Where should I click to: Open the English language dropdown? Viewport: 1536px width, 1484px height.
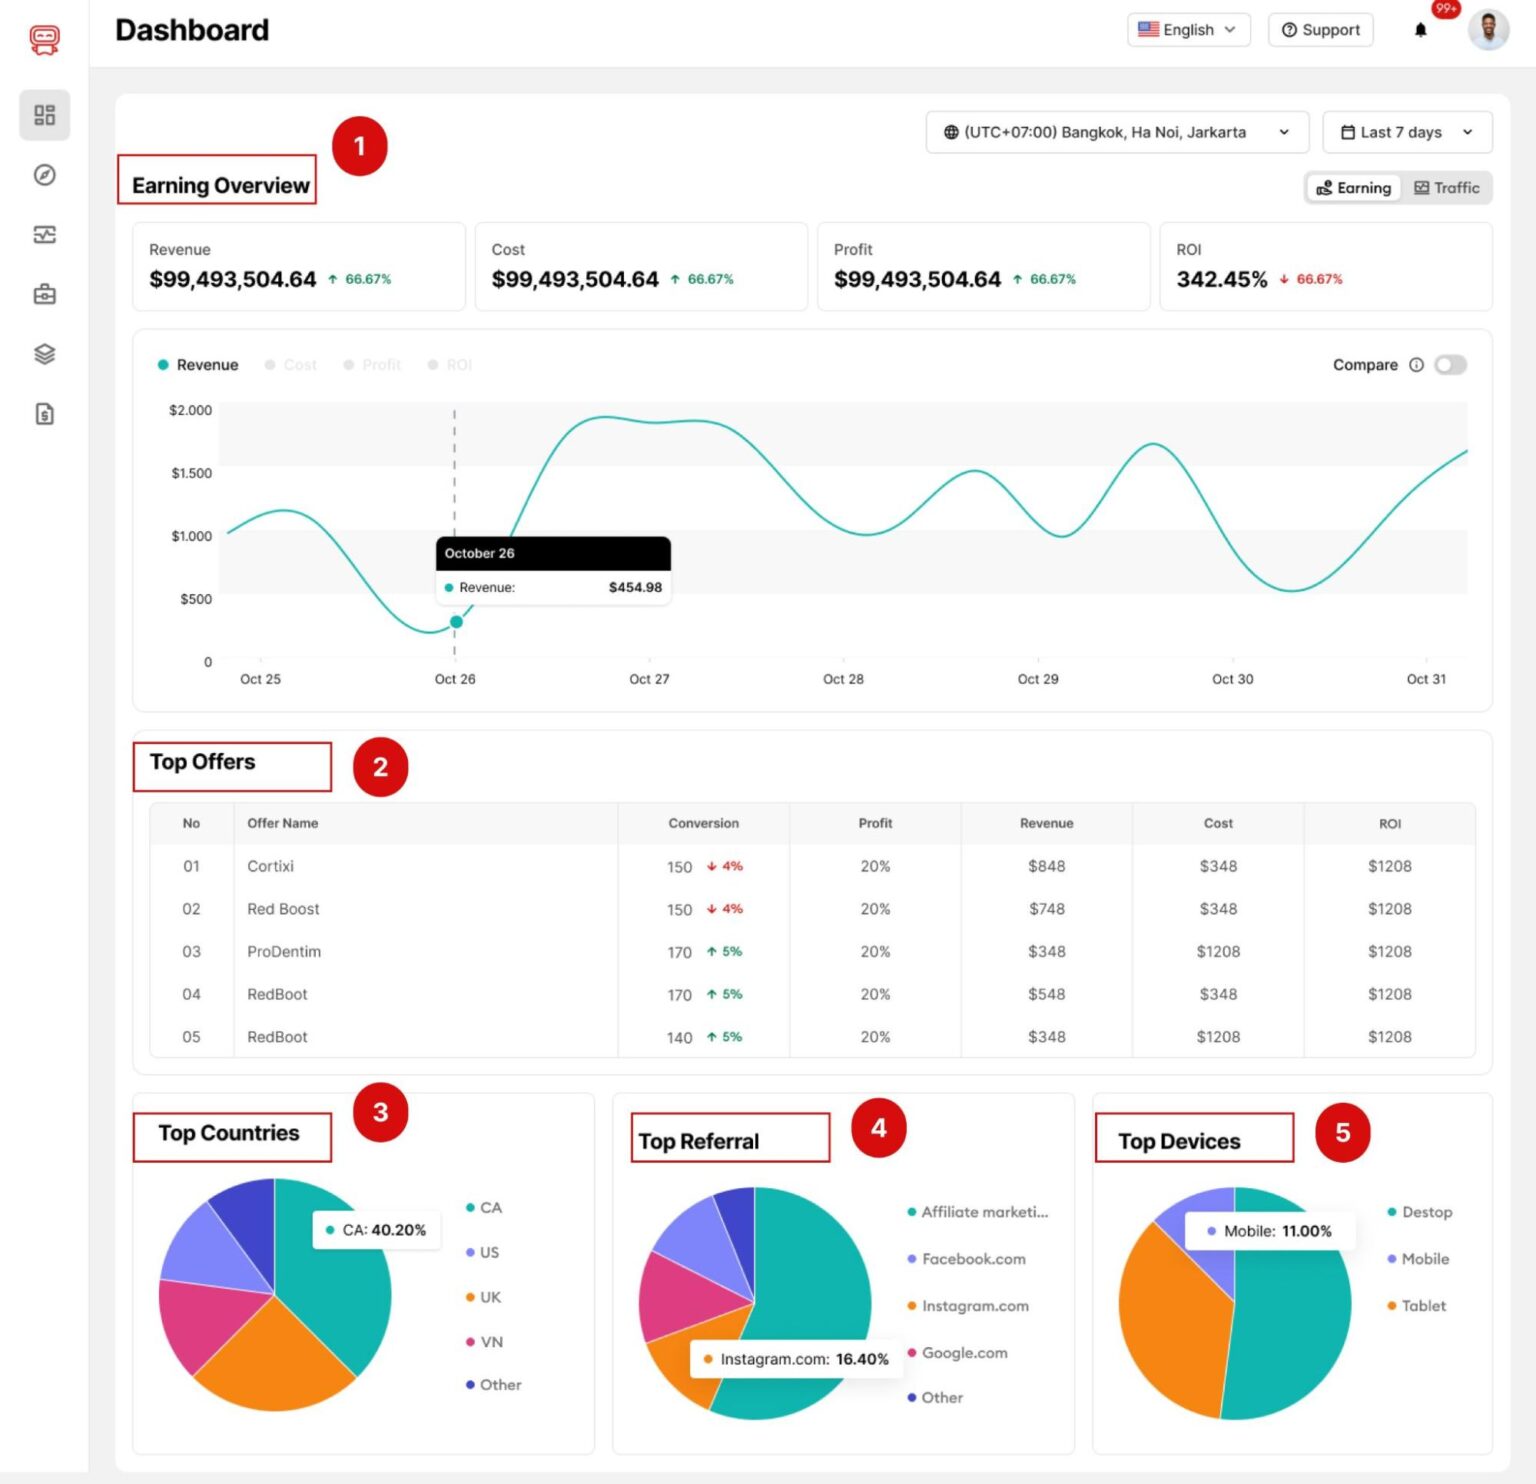tap(1187, 29)
